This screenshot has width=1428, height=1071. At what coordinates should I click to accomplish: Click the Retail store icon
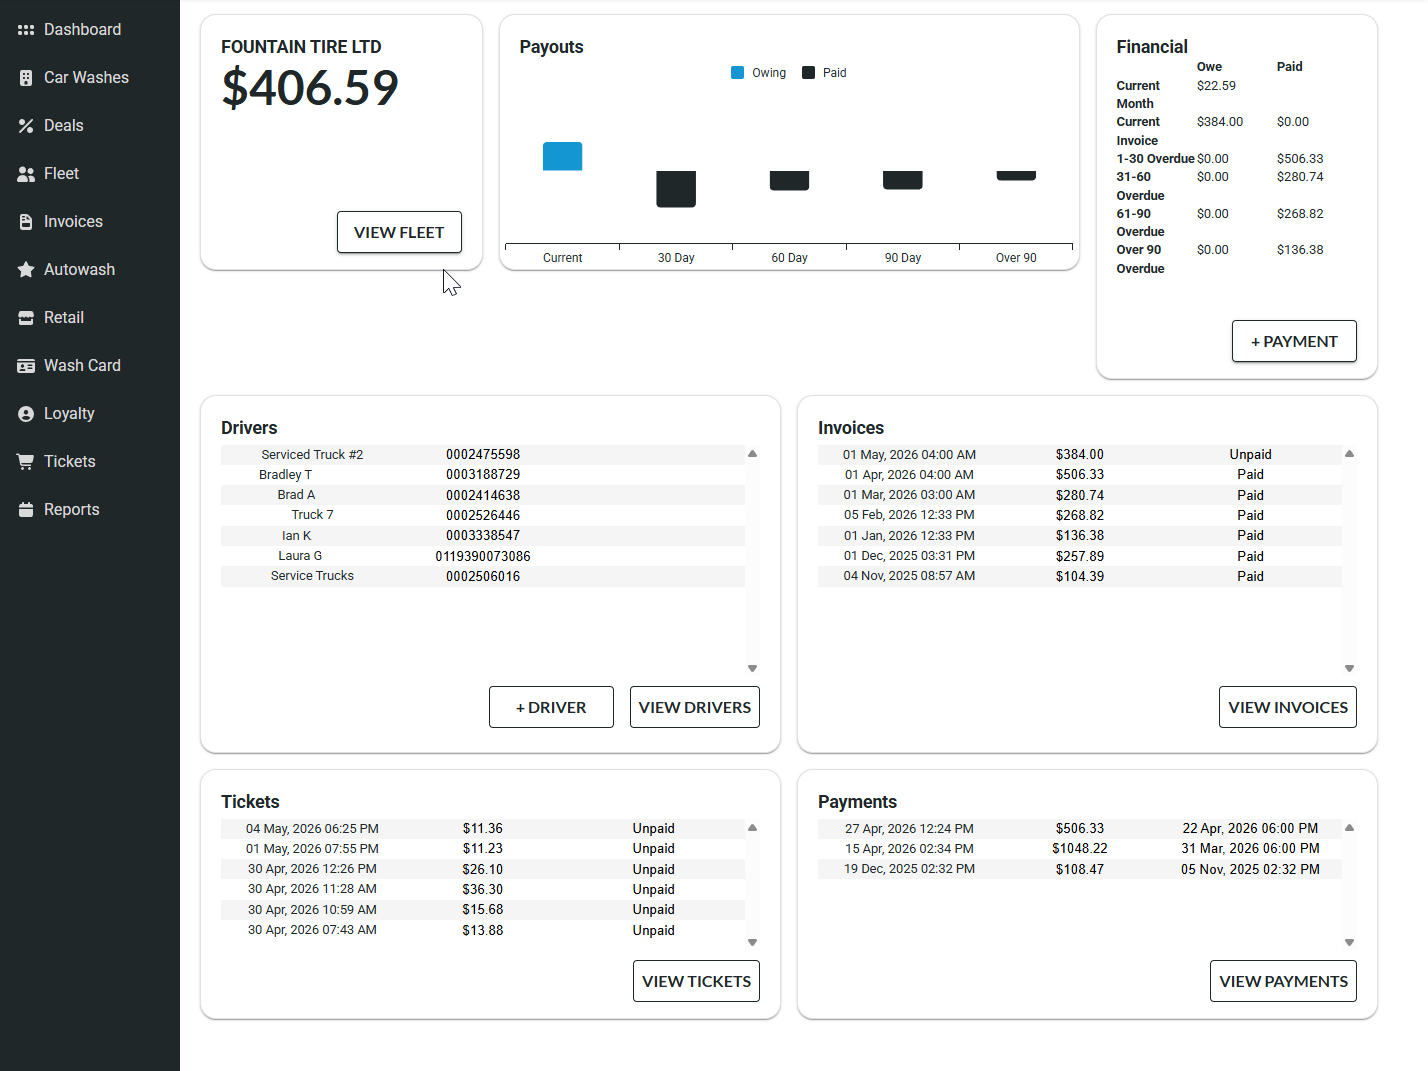coord(26,318)
